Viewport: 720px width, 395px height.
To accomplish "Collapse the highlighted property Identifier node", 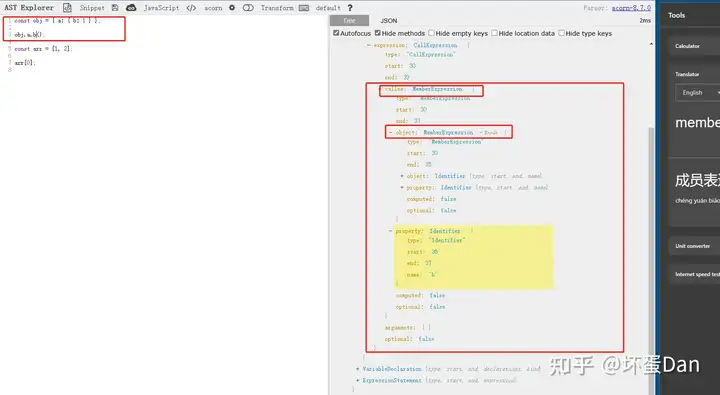I will 391,231.
